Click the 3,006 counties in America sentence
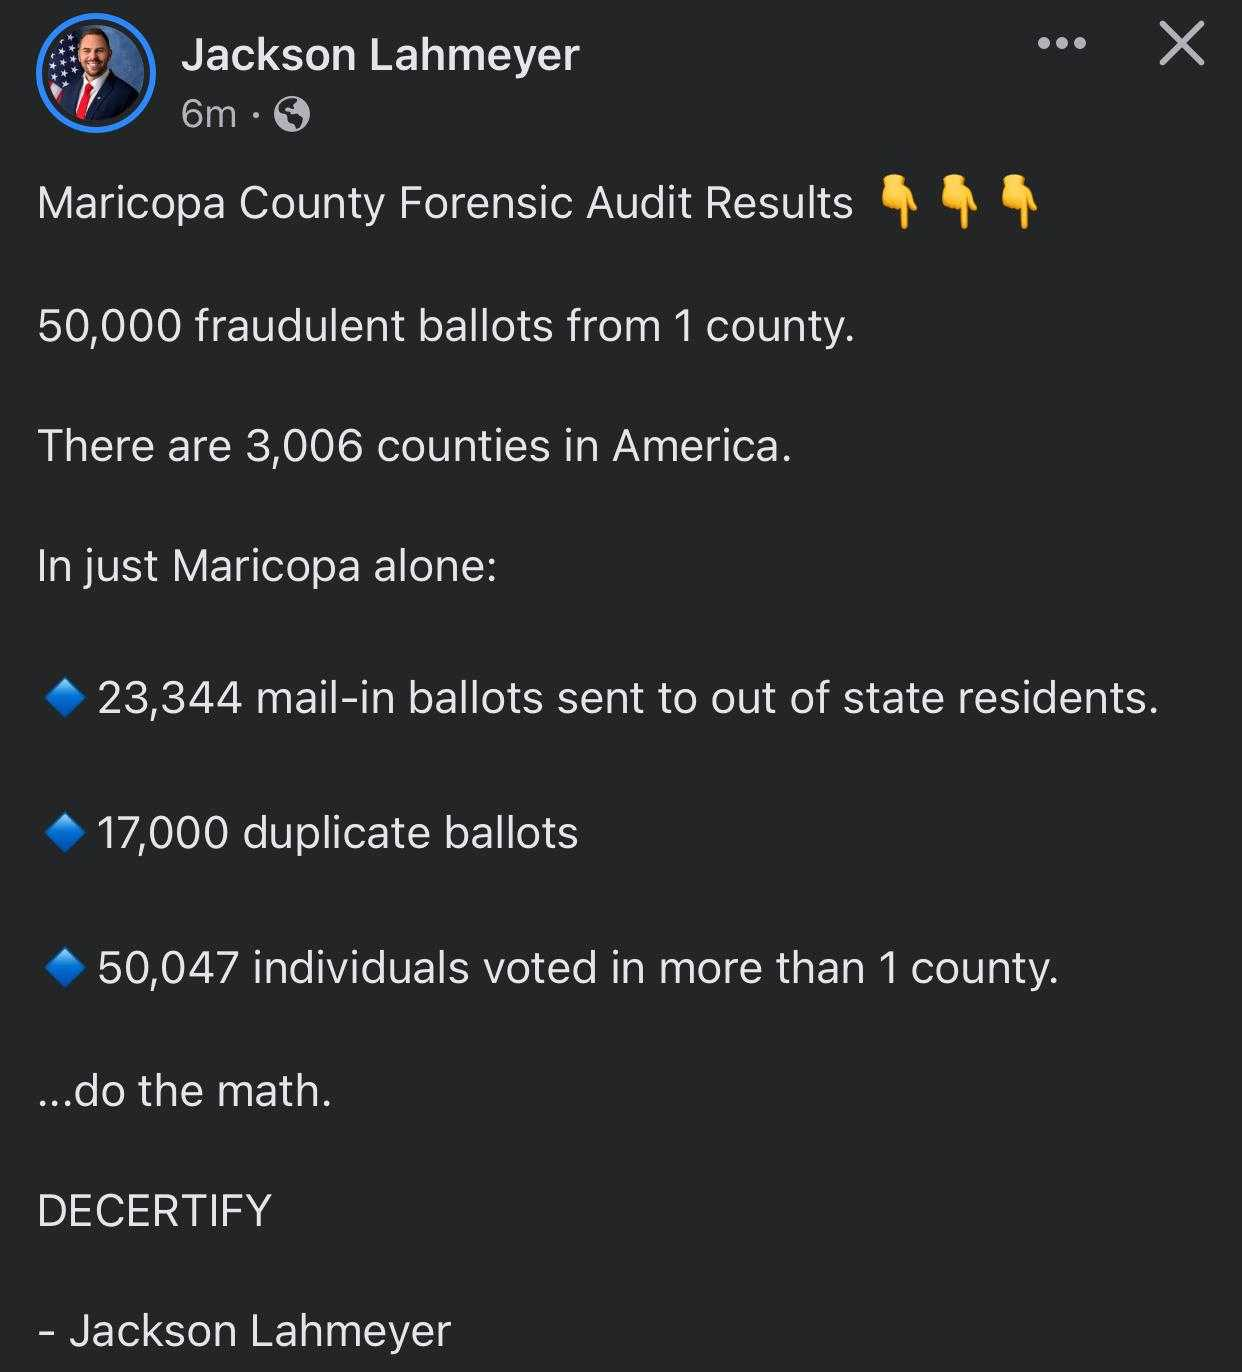The height and width of the screenshot is (1372, 1242). click(414, 446)
